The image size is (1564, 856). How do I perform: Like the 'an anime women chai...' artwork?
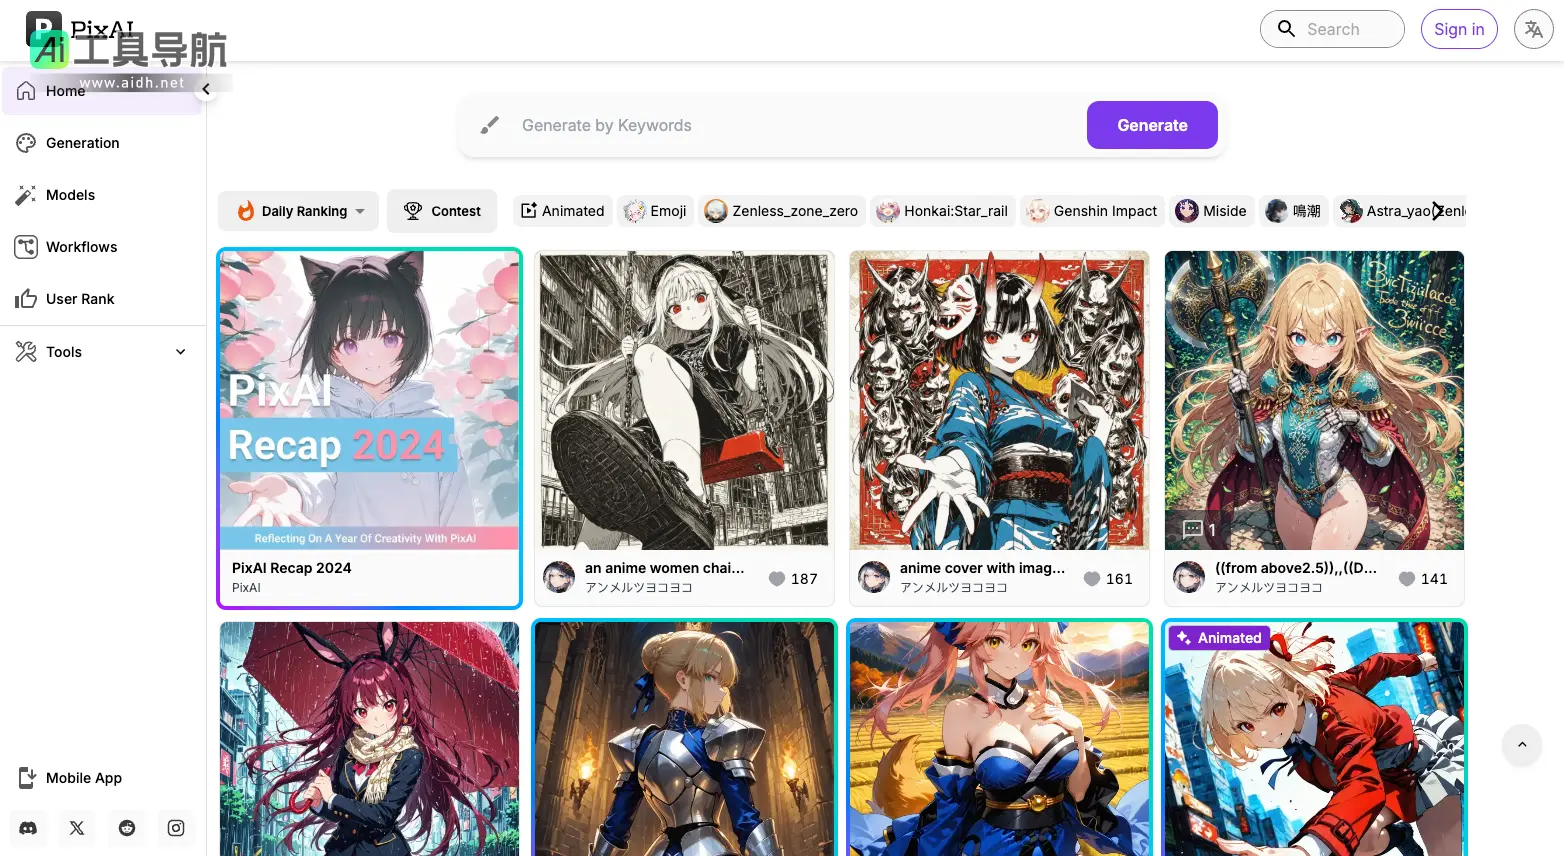[777, 579]
